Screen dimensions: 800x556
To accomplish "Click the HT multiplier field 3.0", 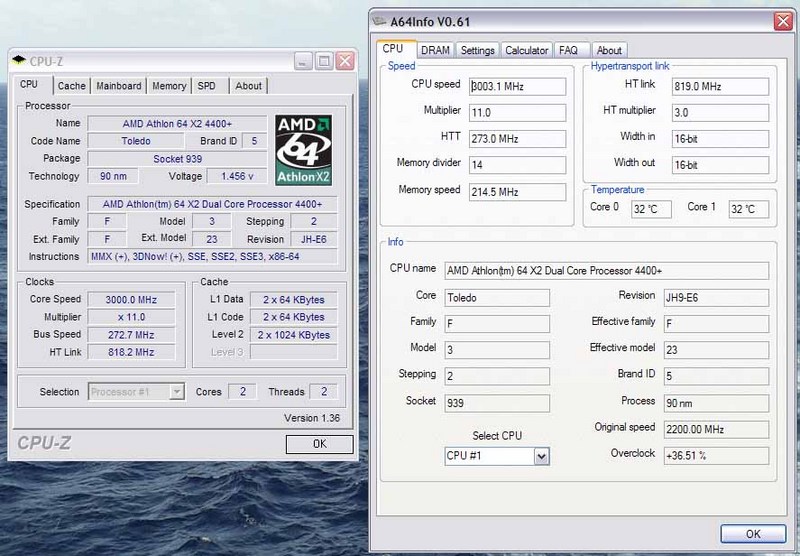I will [x=720, y=113].
